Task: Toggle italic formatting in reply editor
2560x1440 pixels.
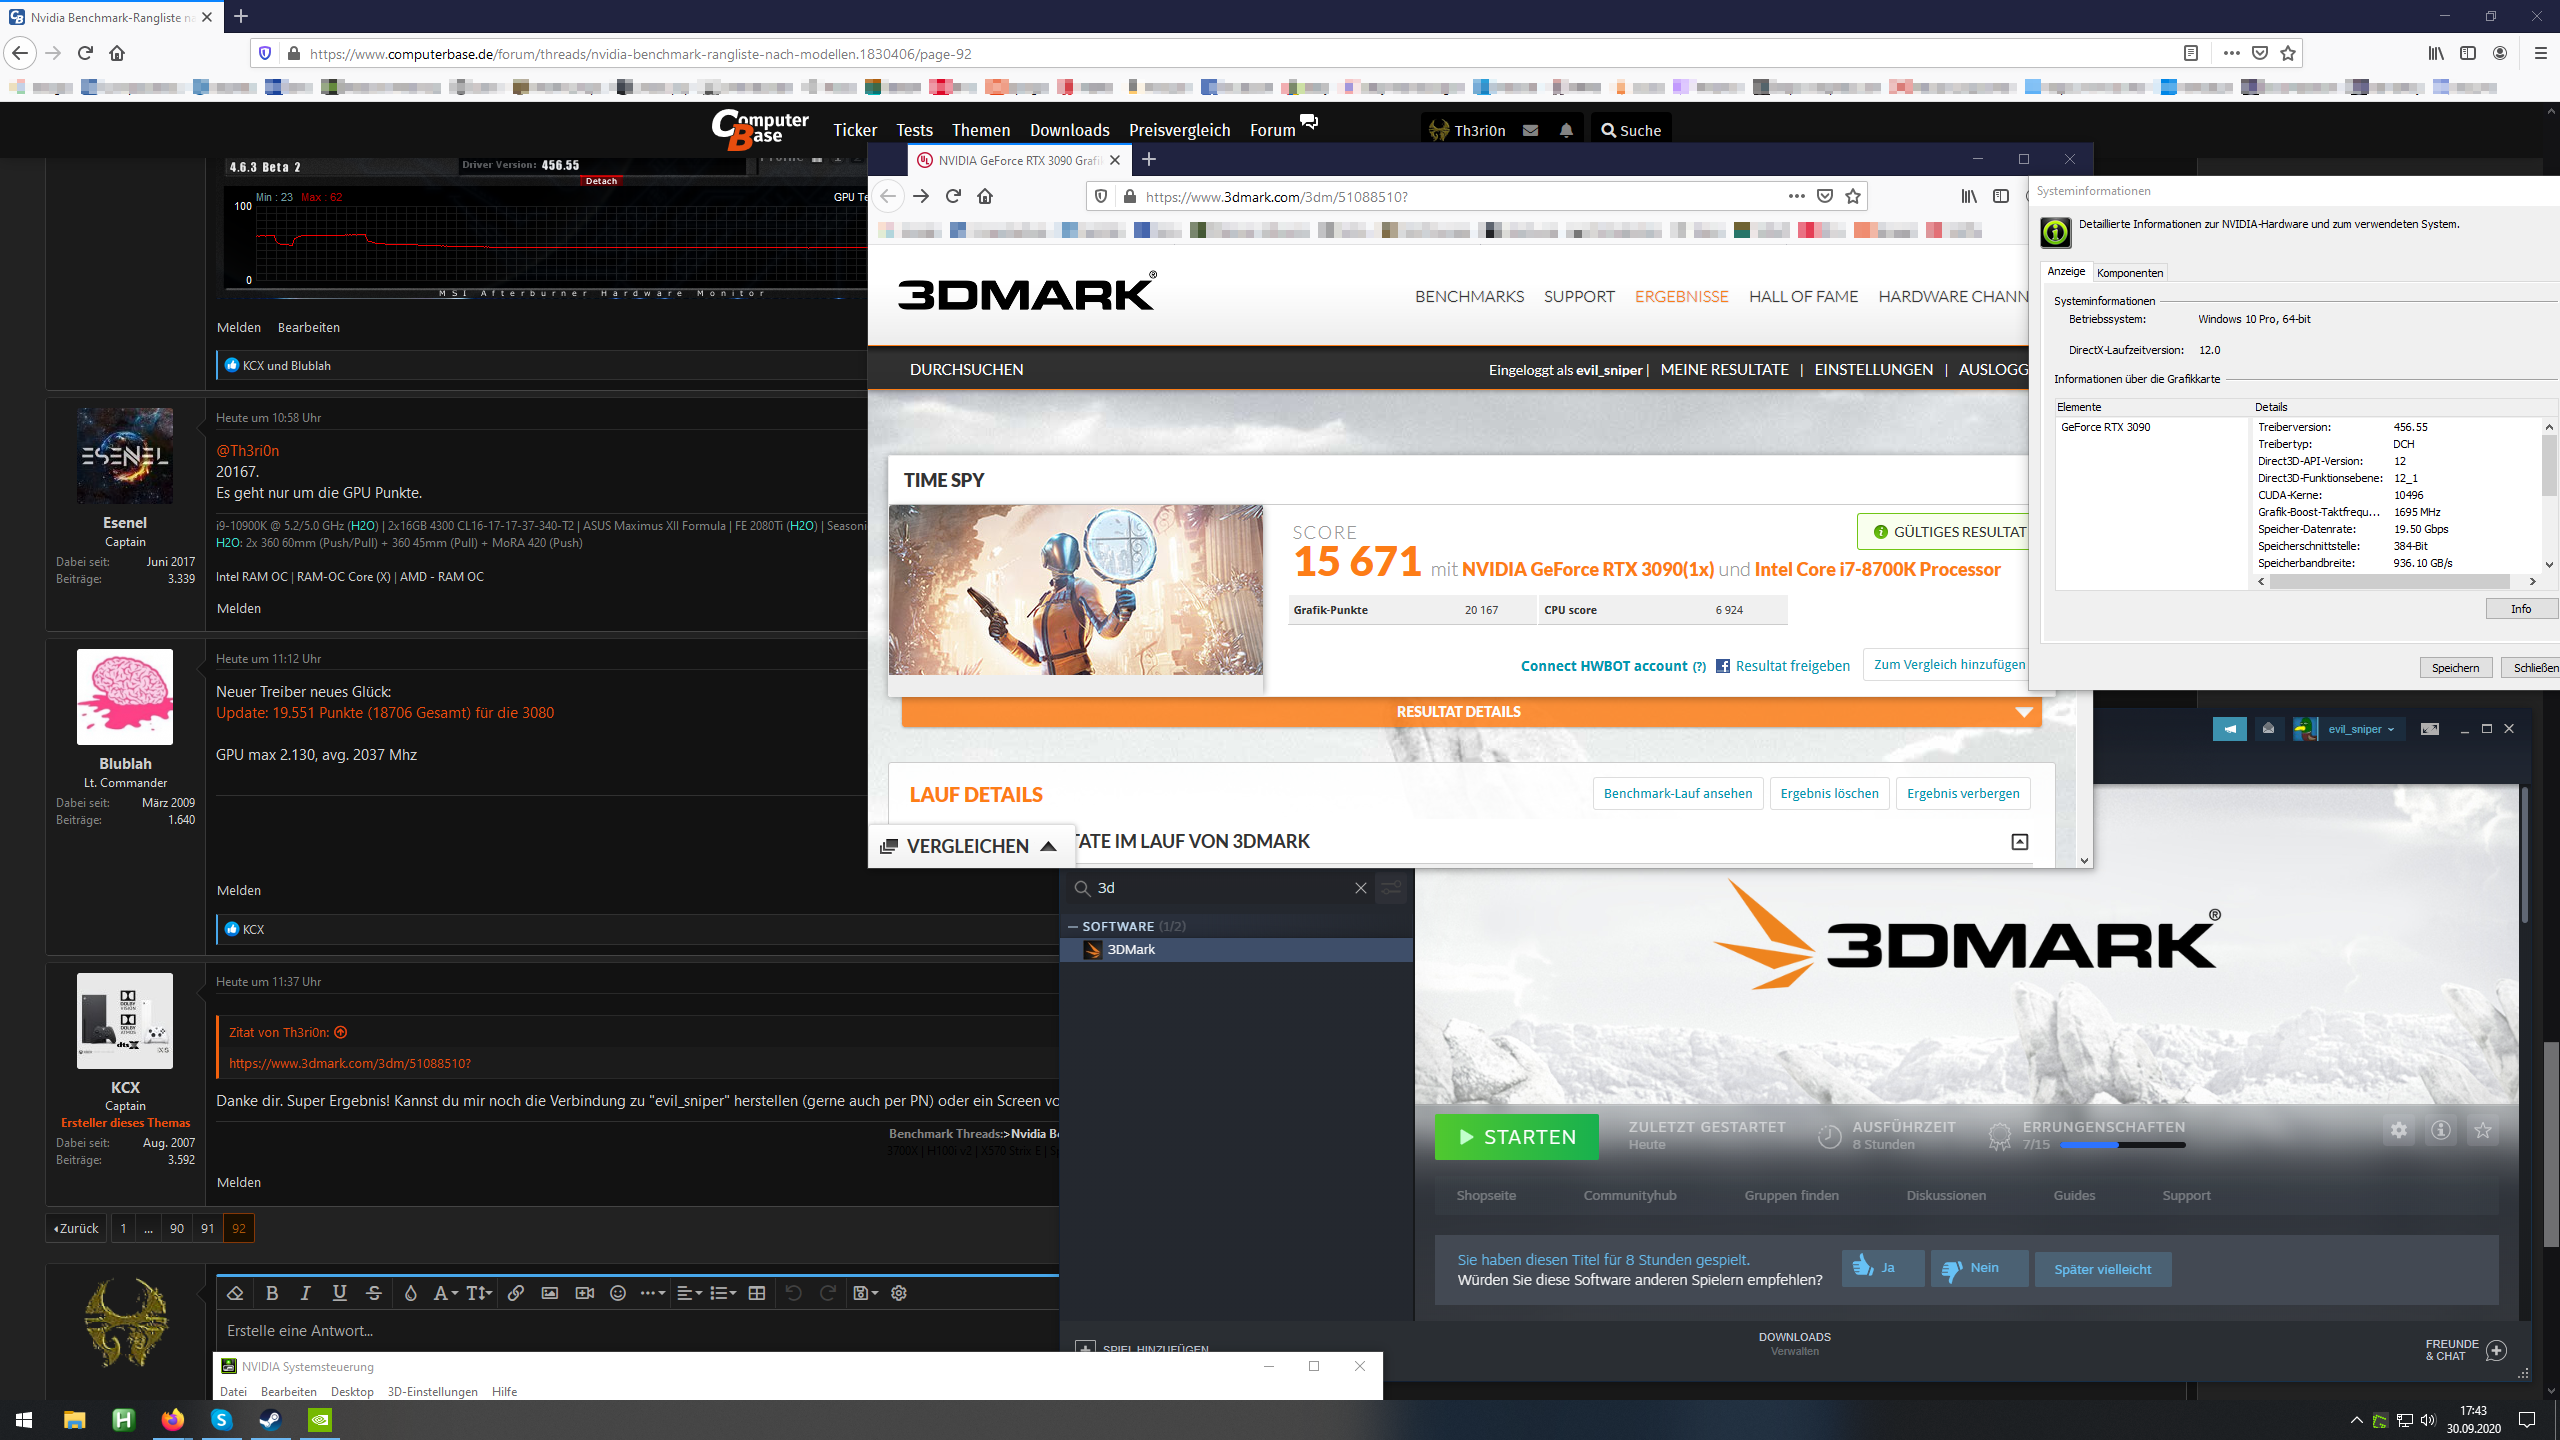Action: point(306,1293)
